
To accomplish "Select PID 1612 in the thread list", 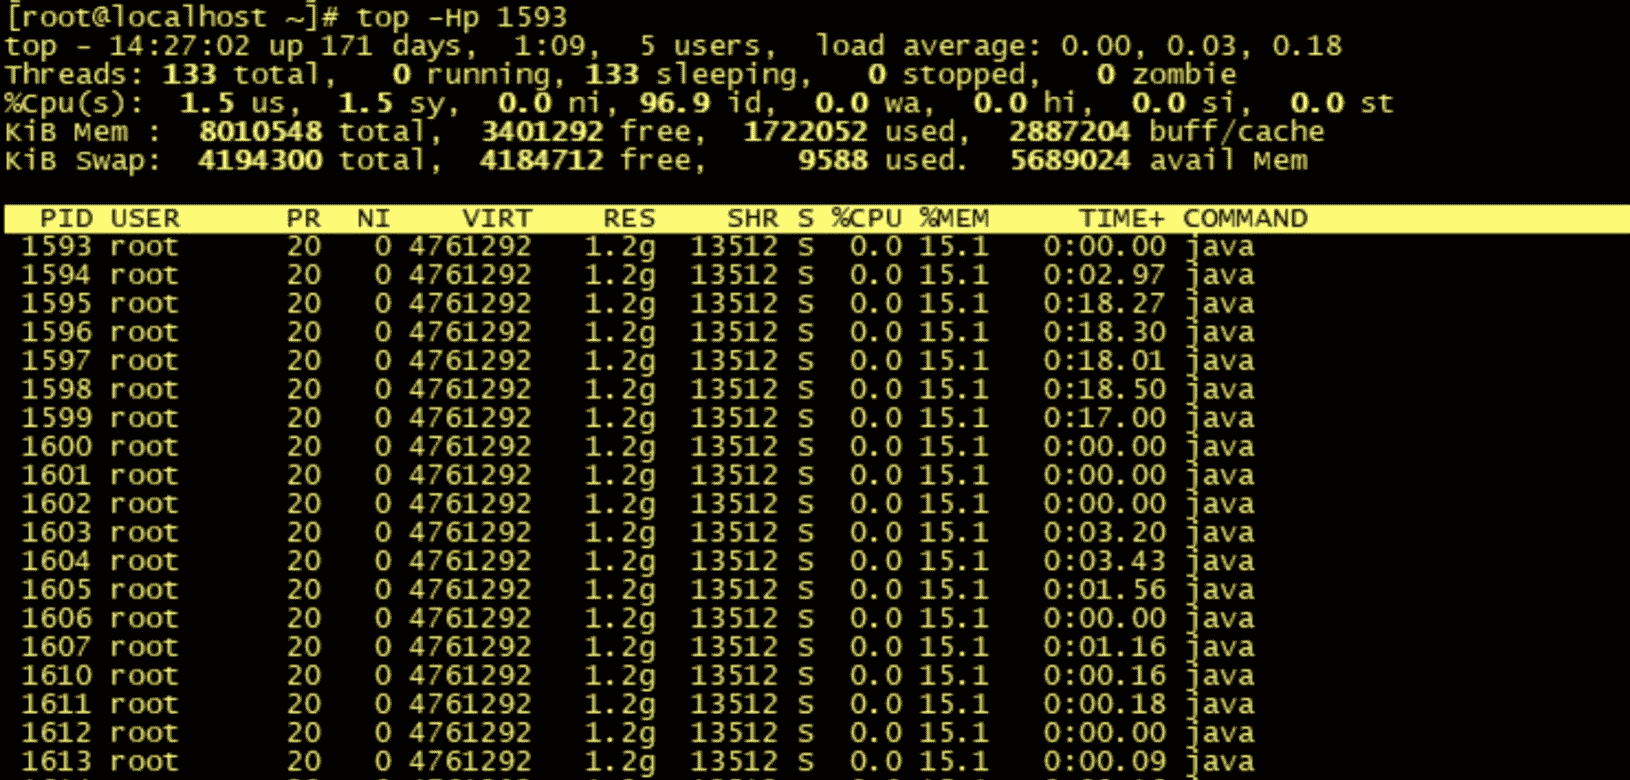I will pyautogui.click(x=57, y=733).
